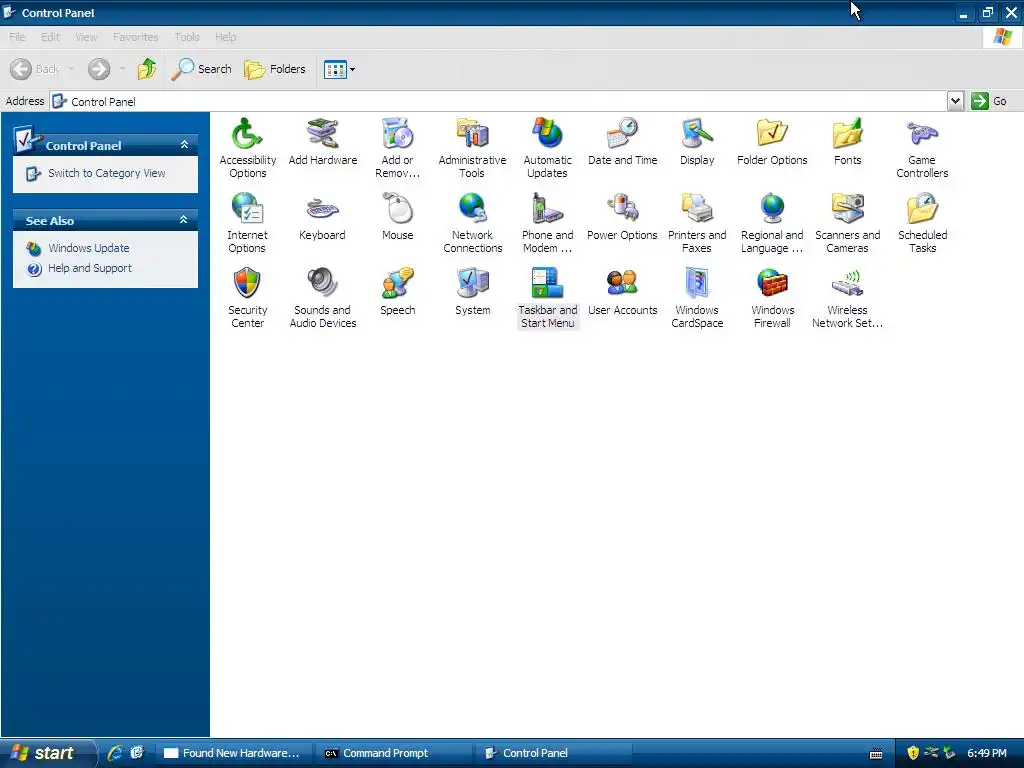Click the Search toolbar button
The height and width of the screenshot is (768, 1024).
pos(201,69)
